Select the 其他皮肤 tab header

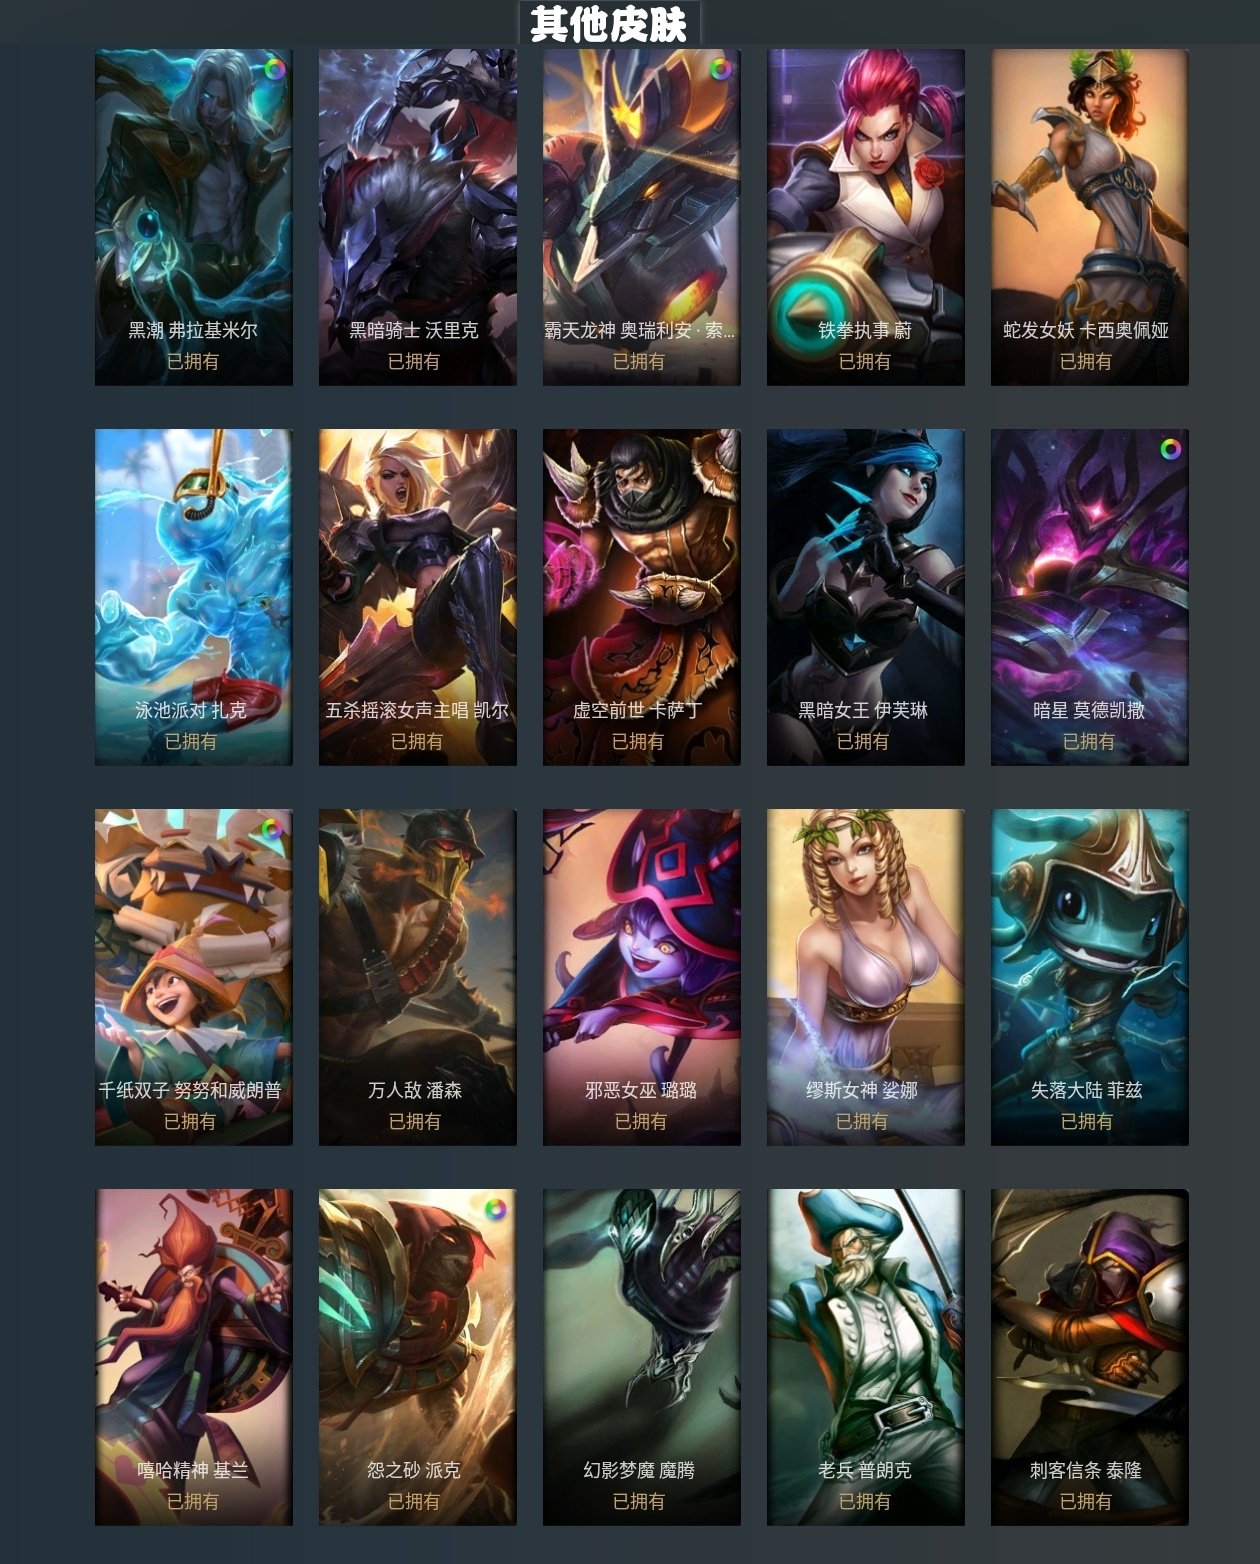pyautogui.click(x=609, y=23)
